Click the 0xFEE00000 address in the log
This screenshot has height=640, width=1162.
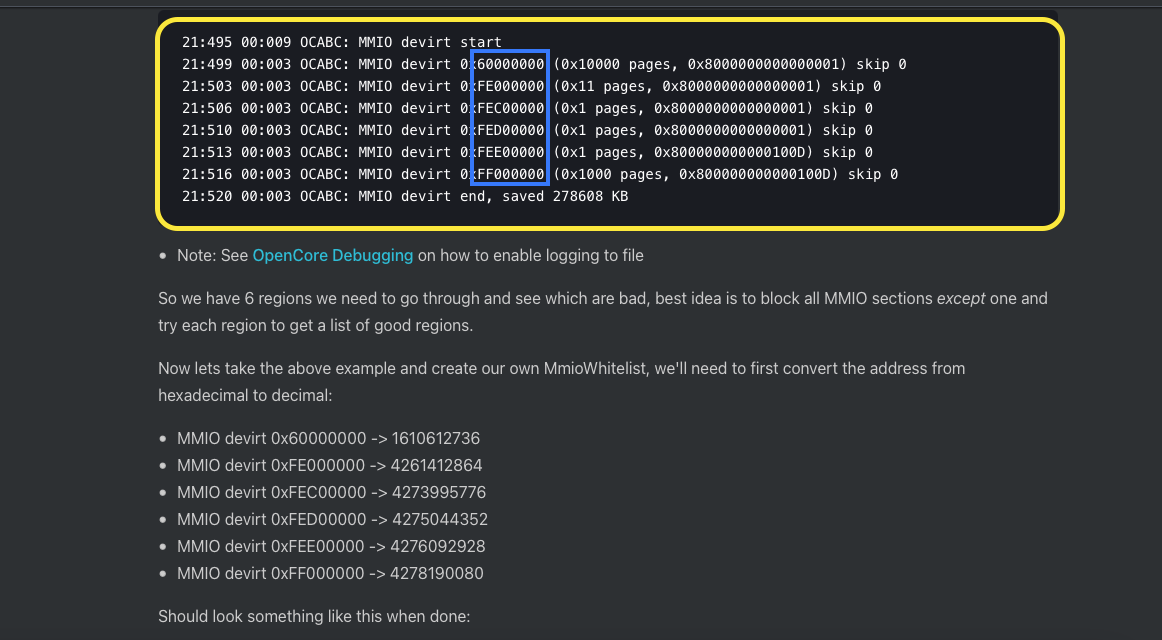[509, 152]
